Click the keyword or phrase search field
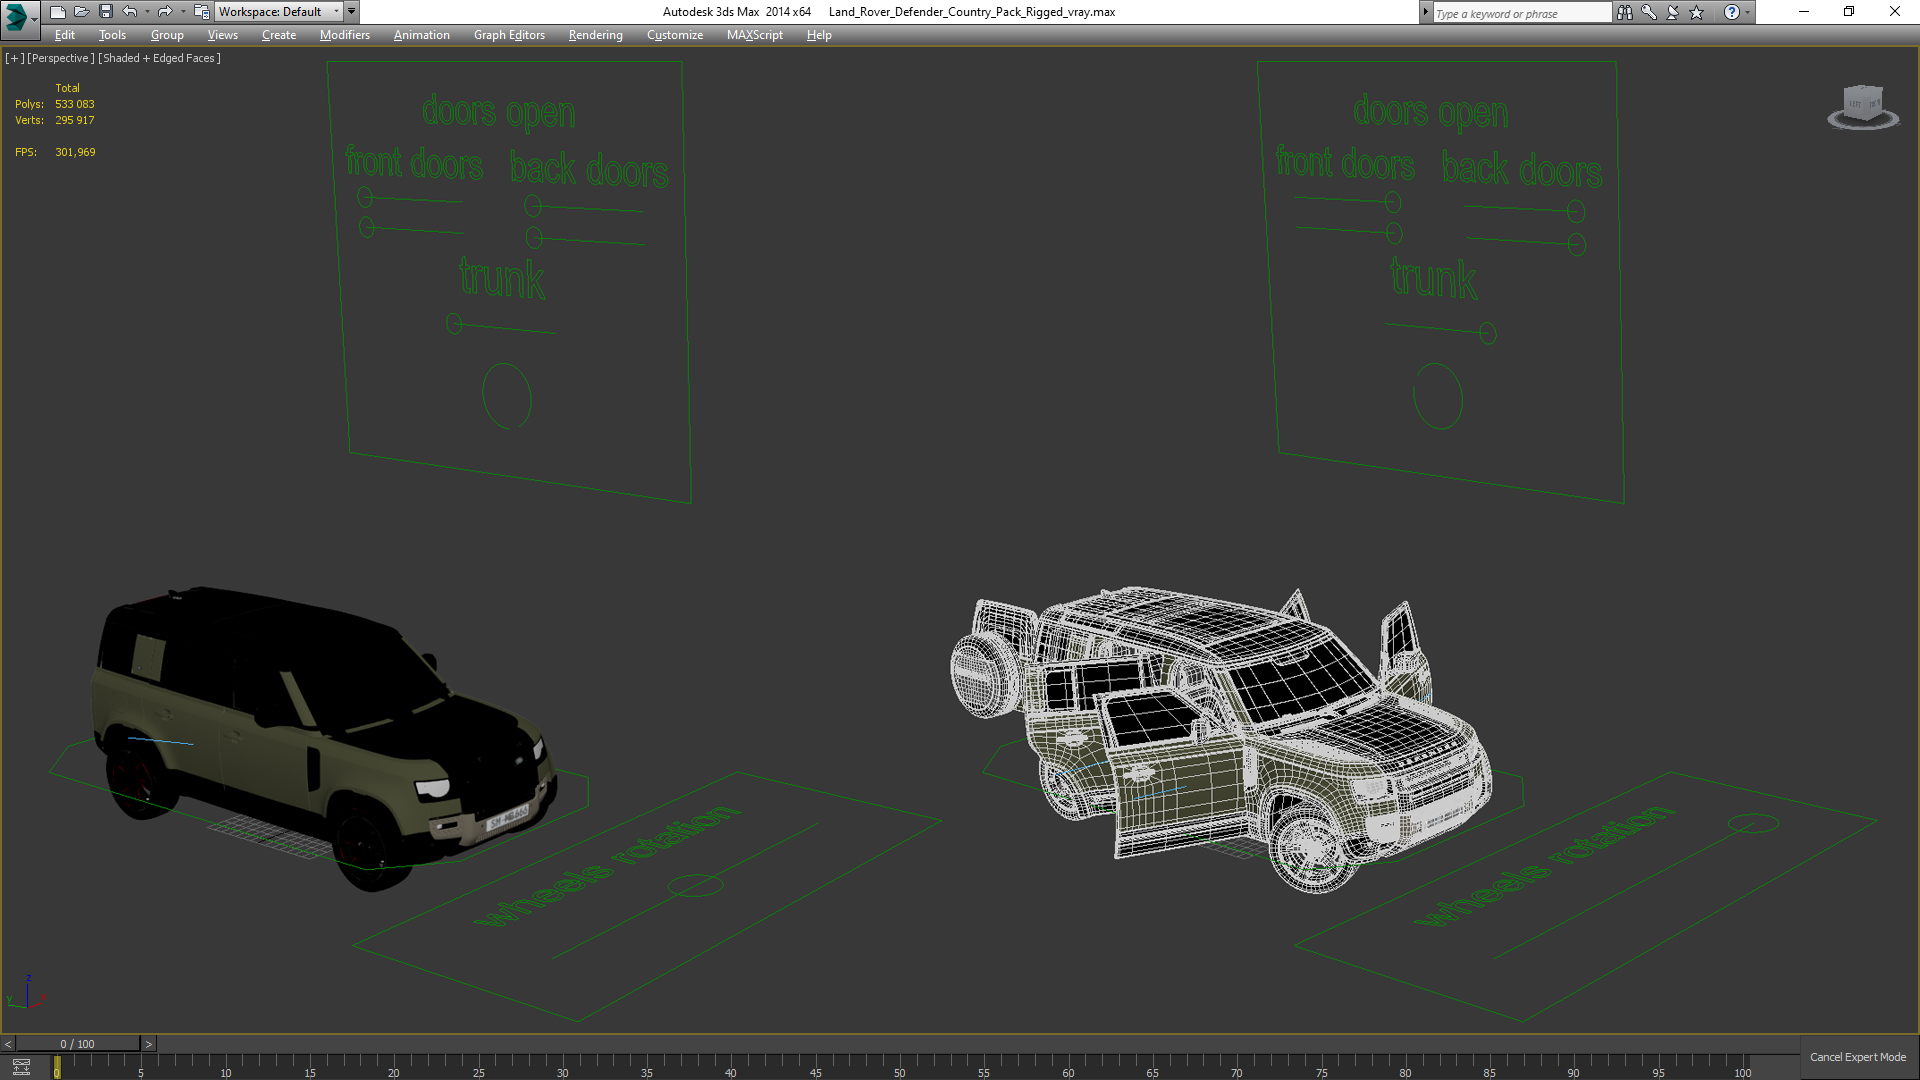The image size is (1920, 1080). 1521,13
